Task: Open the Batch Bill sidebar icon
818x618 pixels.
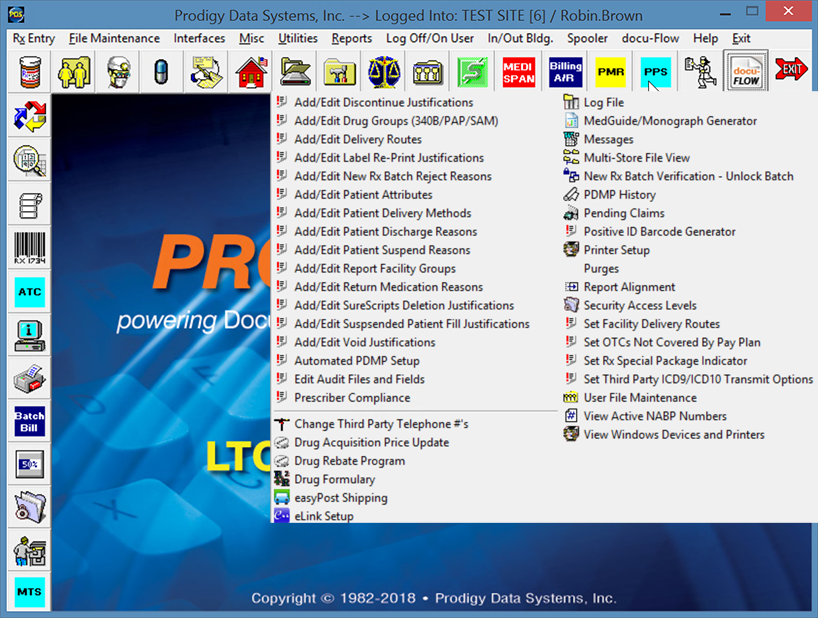Action: [30, 422]
